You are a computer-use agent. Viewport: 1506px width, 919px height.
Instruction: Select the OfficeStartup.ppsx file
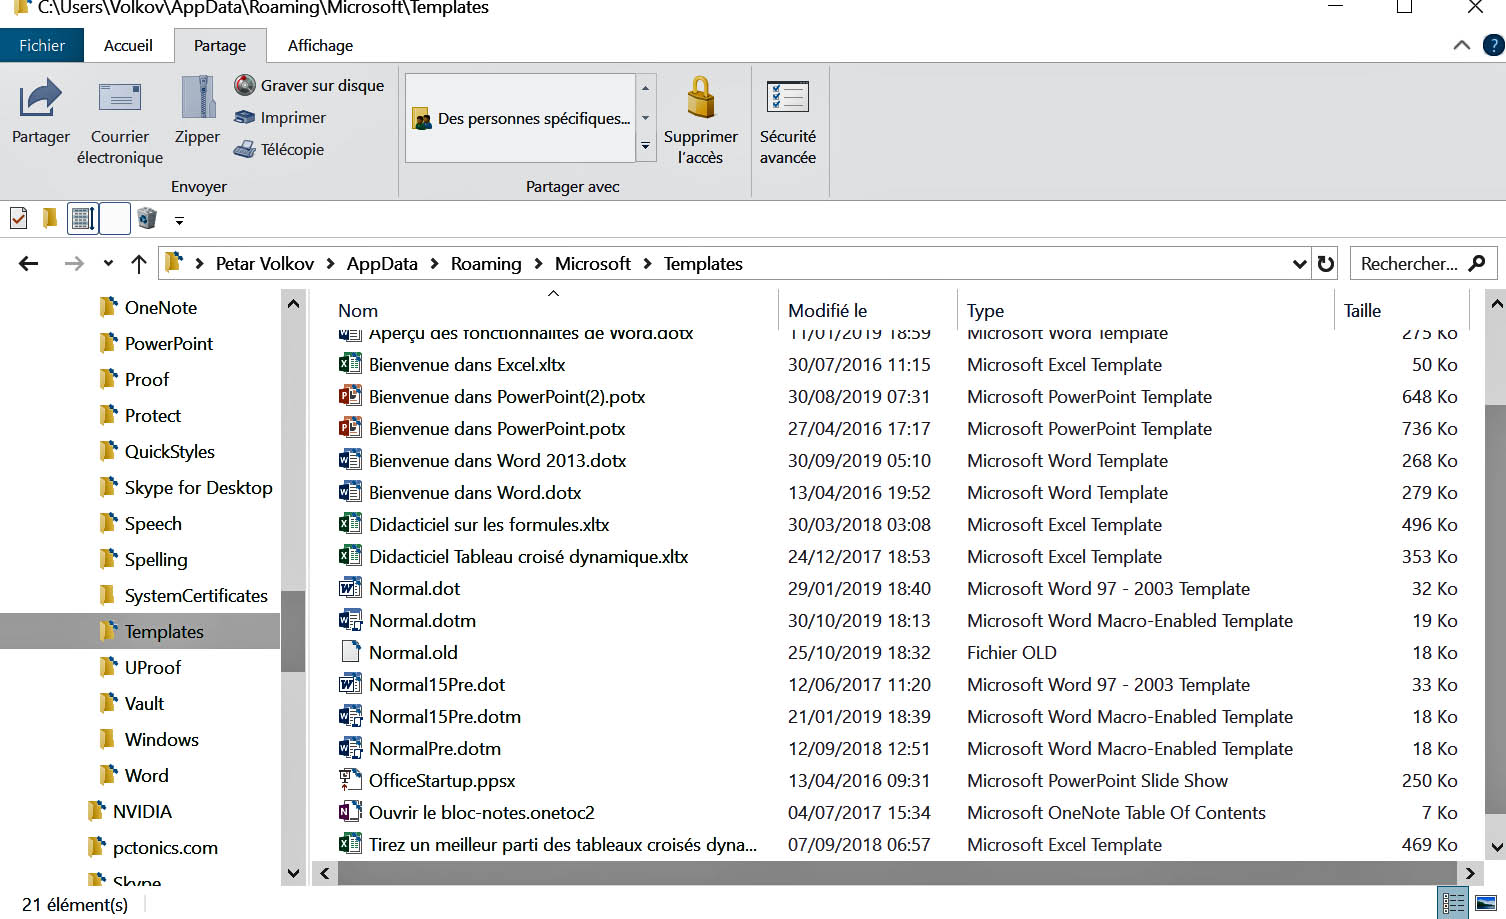point(442,781)
